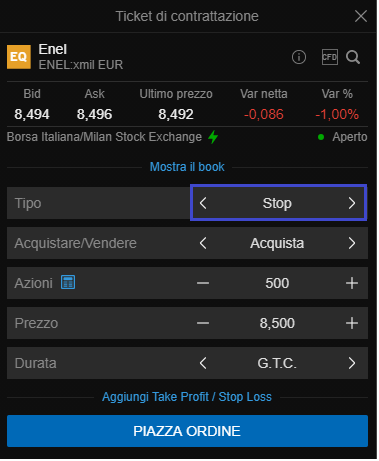Screen dimensions: 379x461
Task: Switch Acquista to next option
Action: [353, 244]
